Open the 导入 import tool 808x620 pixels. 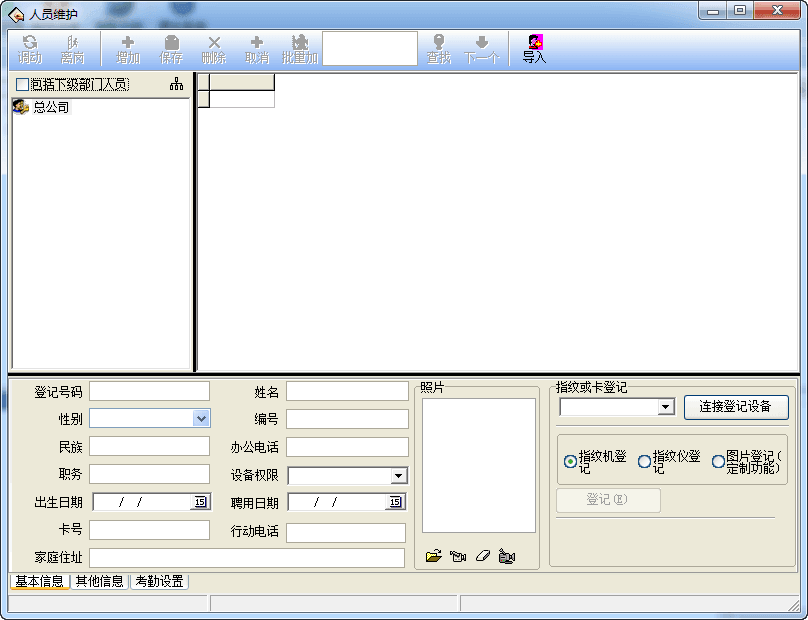[534, 49]
